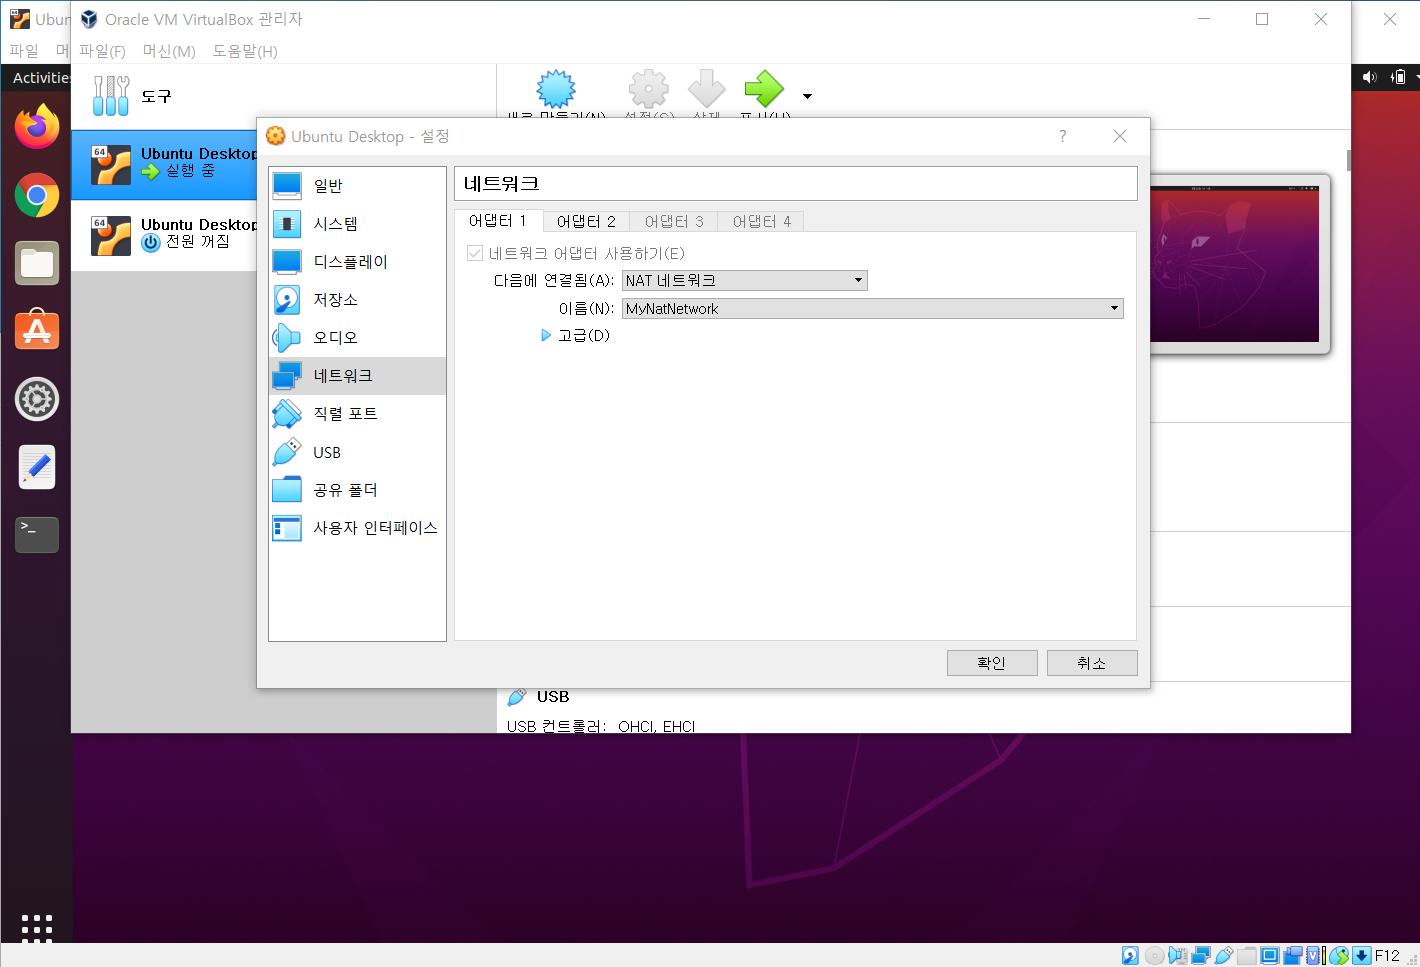Select the powered-off Ubuntu Desktop VM entry
This screenshot has height=967, width=1420.
(164, 235)
